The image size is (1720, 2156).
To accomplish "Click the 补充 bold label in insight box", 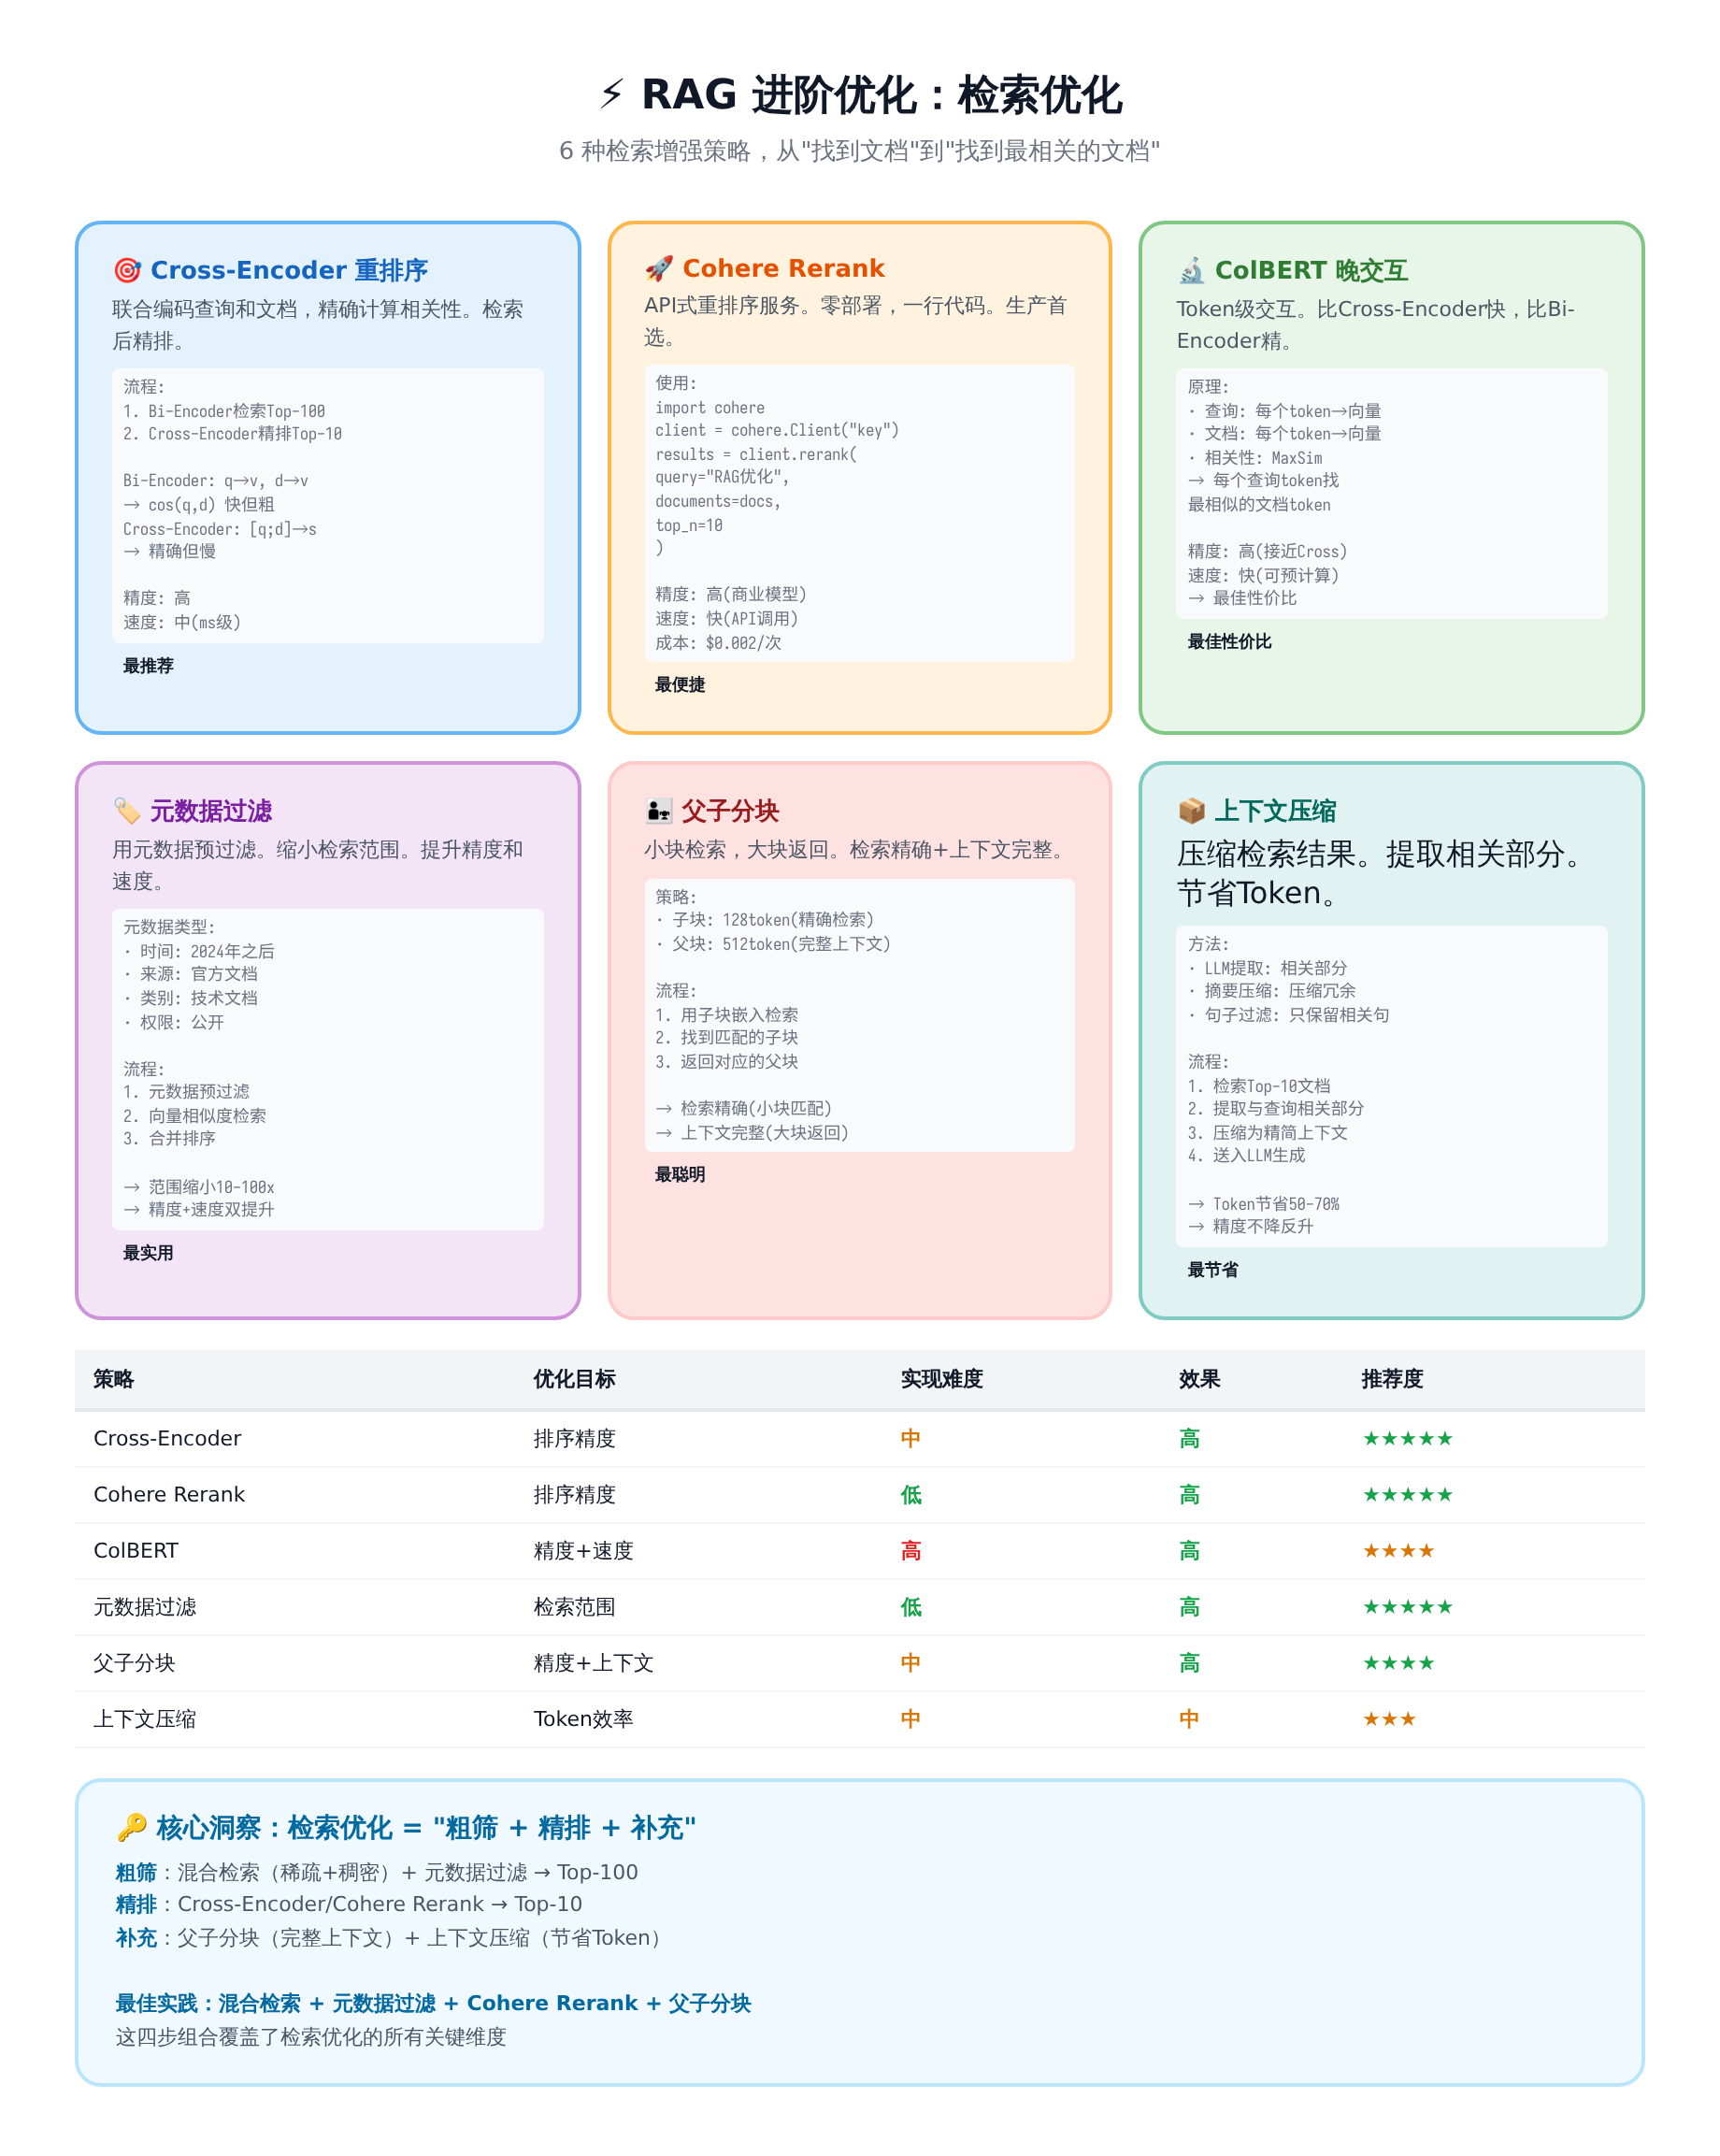I will point(136,1938).
